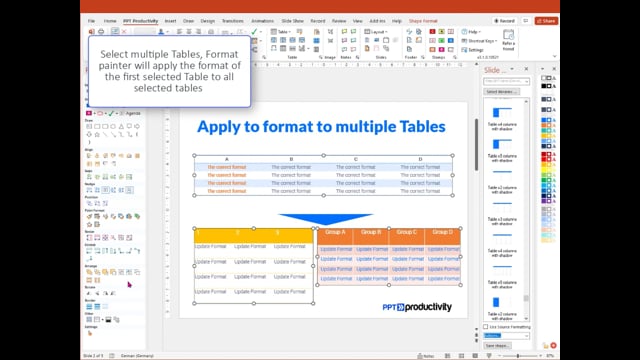Click the print icon in the ribbon
The image size is (640, 360).
point(101,31)
